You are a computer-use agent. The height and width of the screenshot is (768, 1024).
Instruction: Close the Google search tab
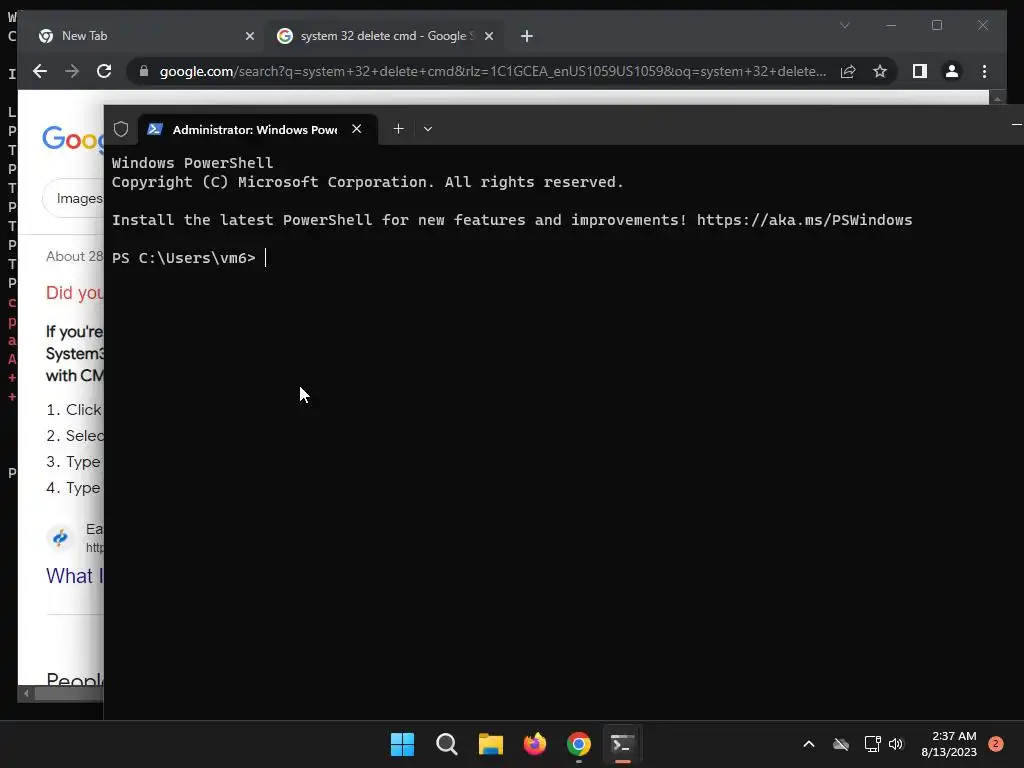tap(488, 36)
